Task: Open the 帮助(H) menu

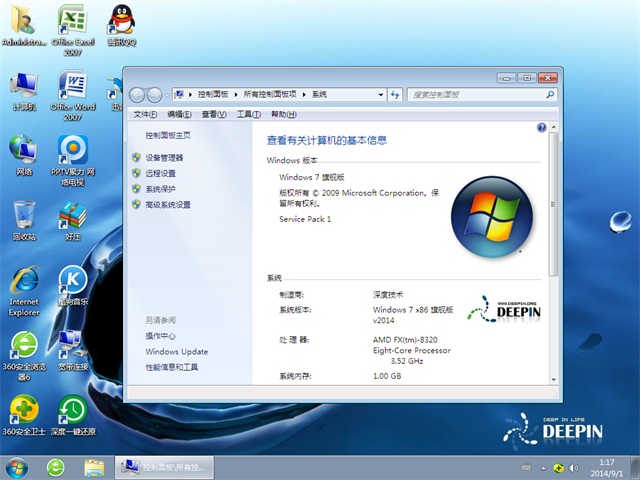Action: point(284,114)
